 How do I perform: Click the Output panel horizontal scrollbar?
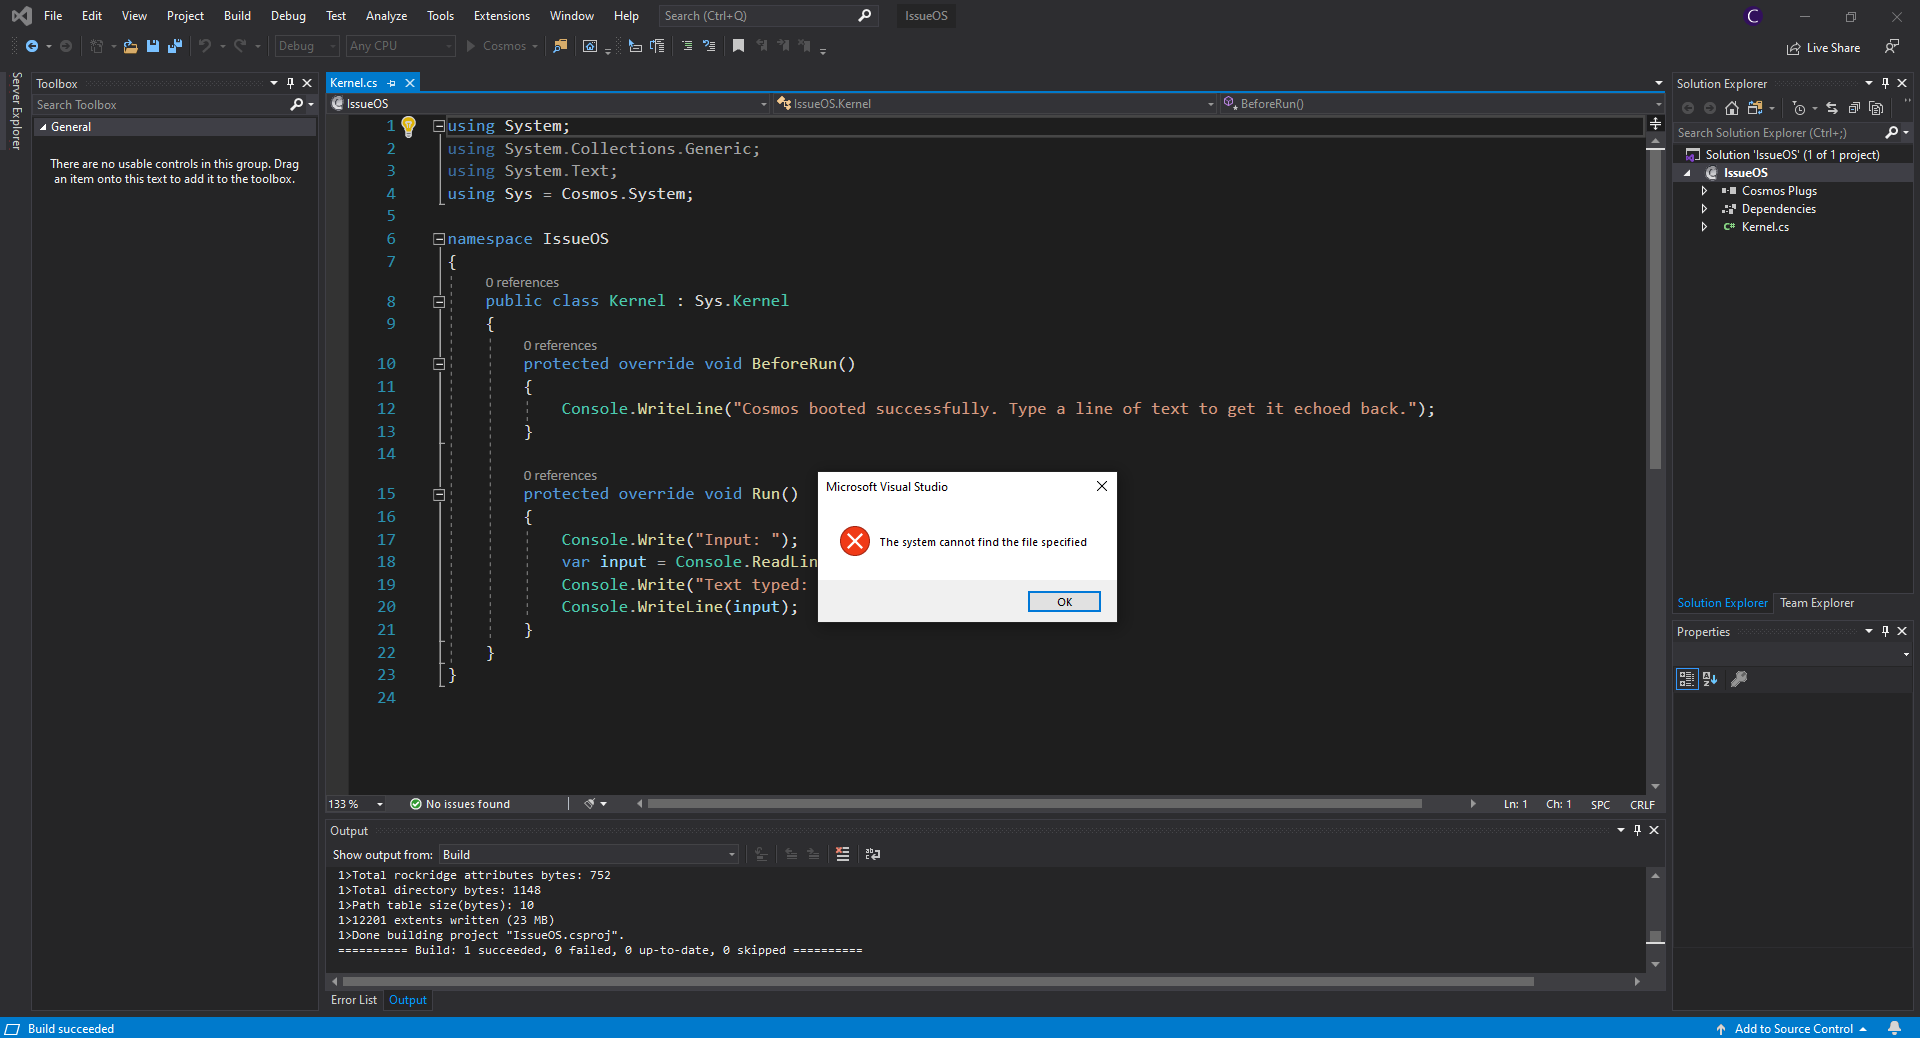[938, 982]
